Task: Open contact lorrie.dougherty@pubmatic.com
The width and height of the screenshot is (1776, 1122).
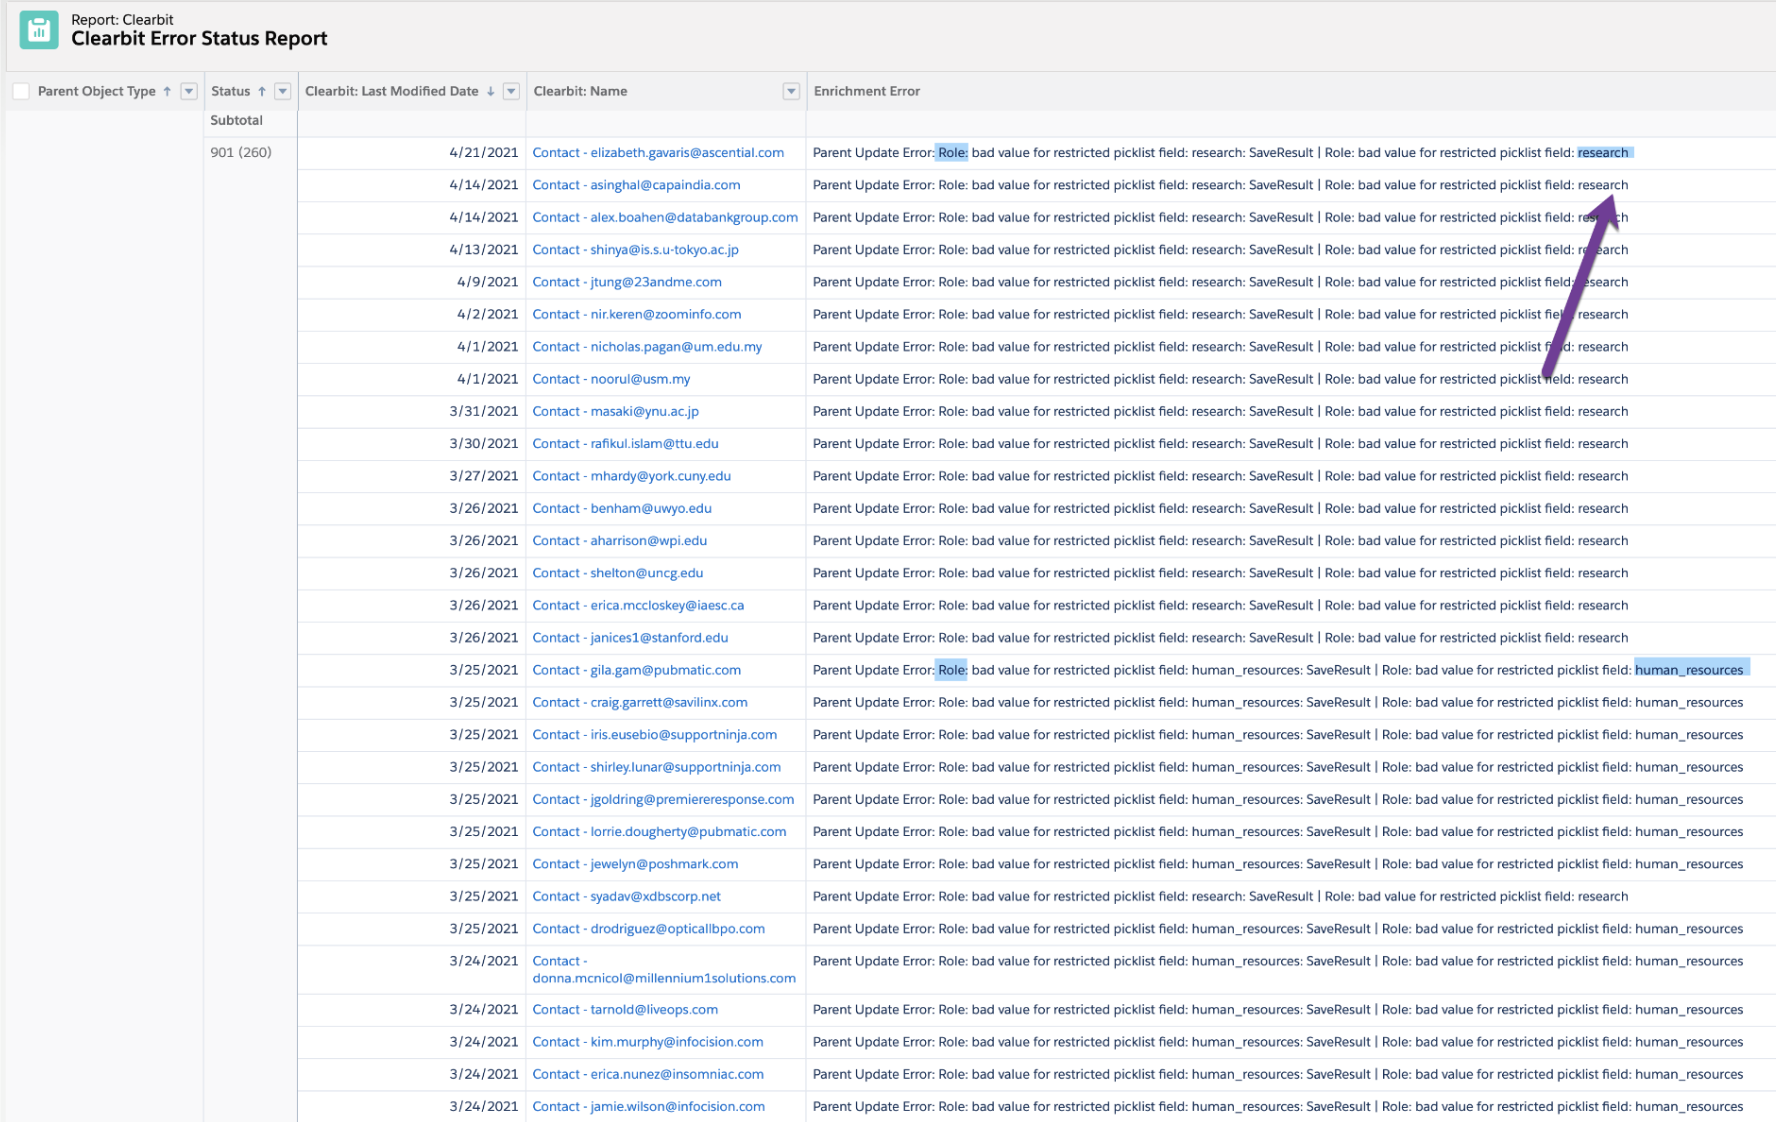Action: pyautogui.click(x=659, y=832)
